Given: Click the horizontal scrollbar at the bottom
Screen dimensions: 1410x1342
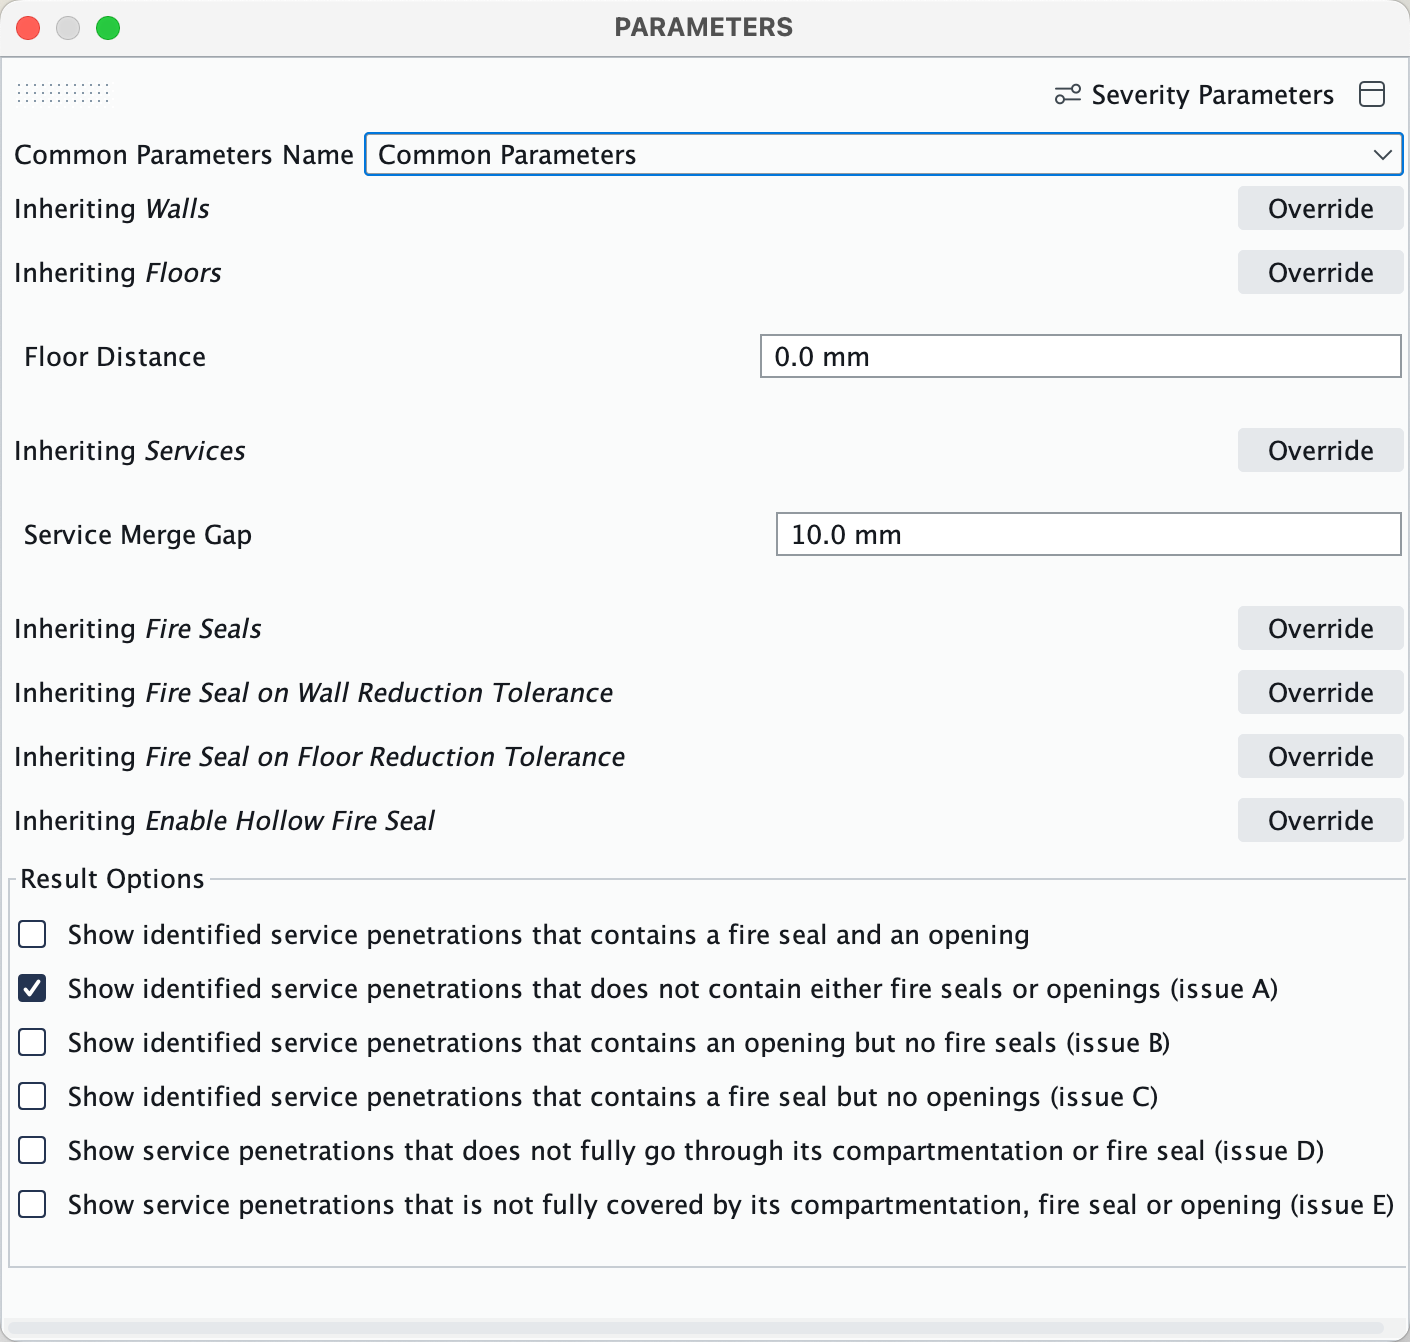Looking at the screenshot, I should click(x=696, y=1329).
